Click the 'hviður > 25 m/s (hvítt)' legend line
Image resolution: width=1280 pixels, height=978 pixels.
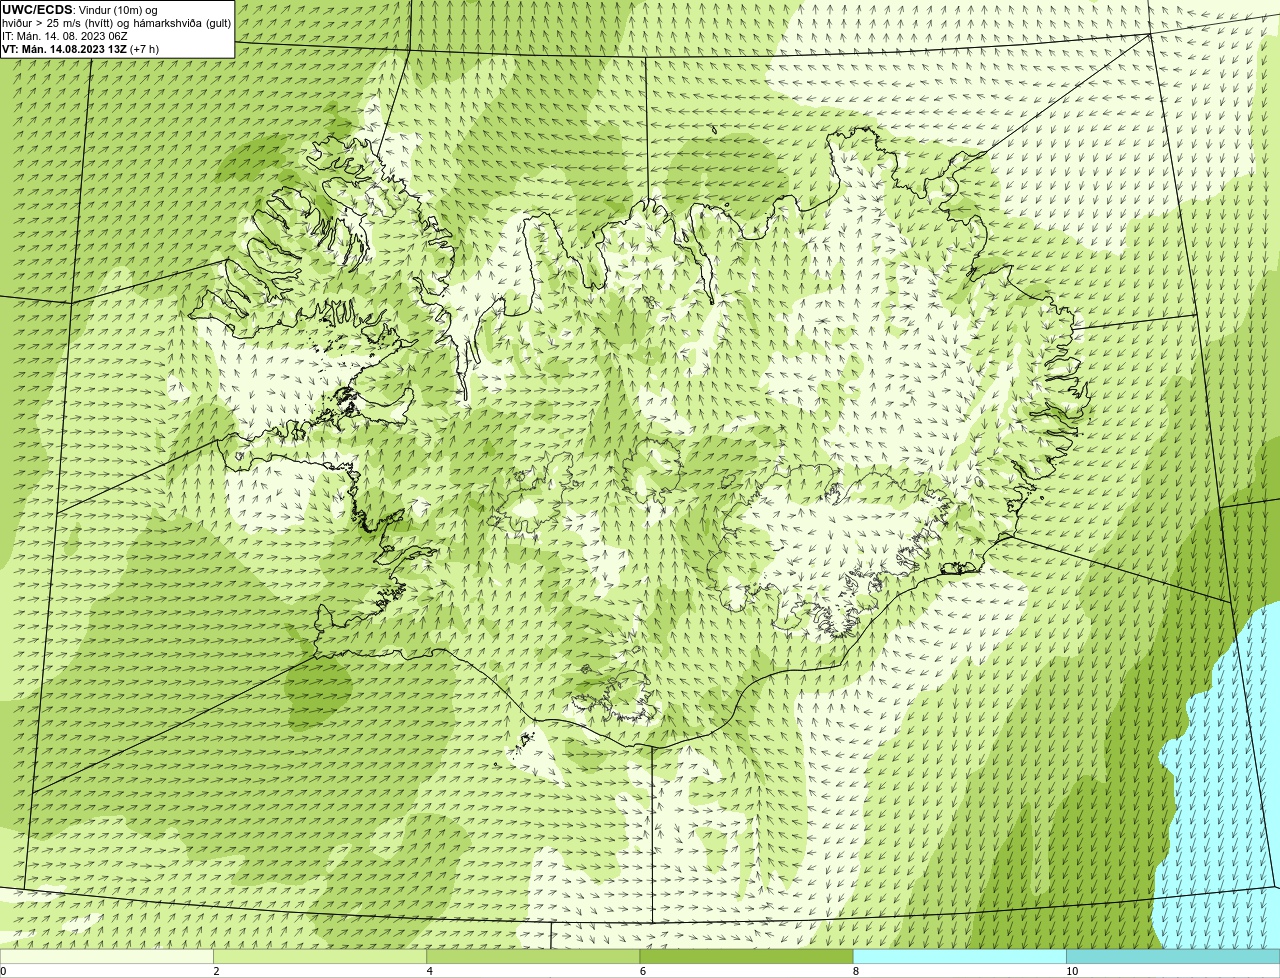pos(117,23)
